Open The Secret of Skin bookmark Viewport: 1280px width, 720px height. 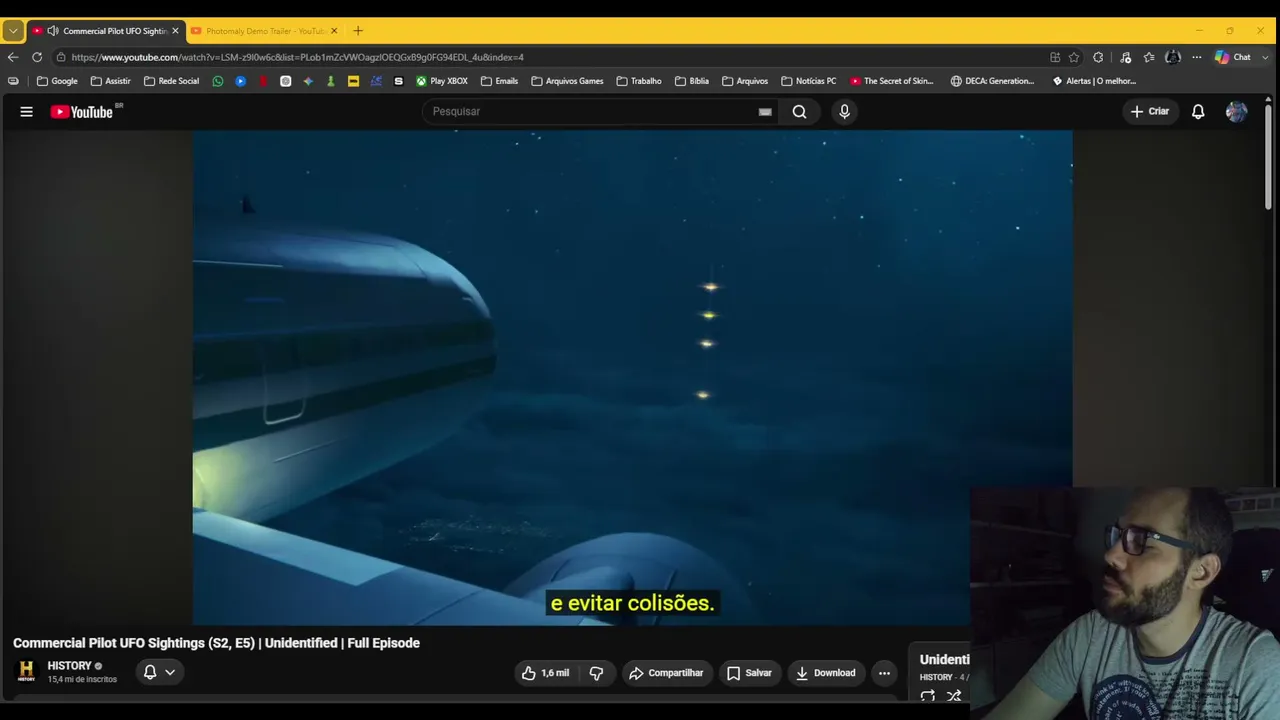click(x=891, y=81)
